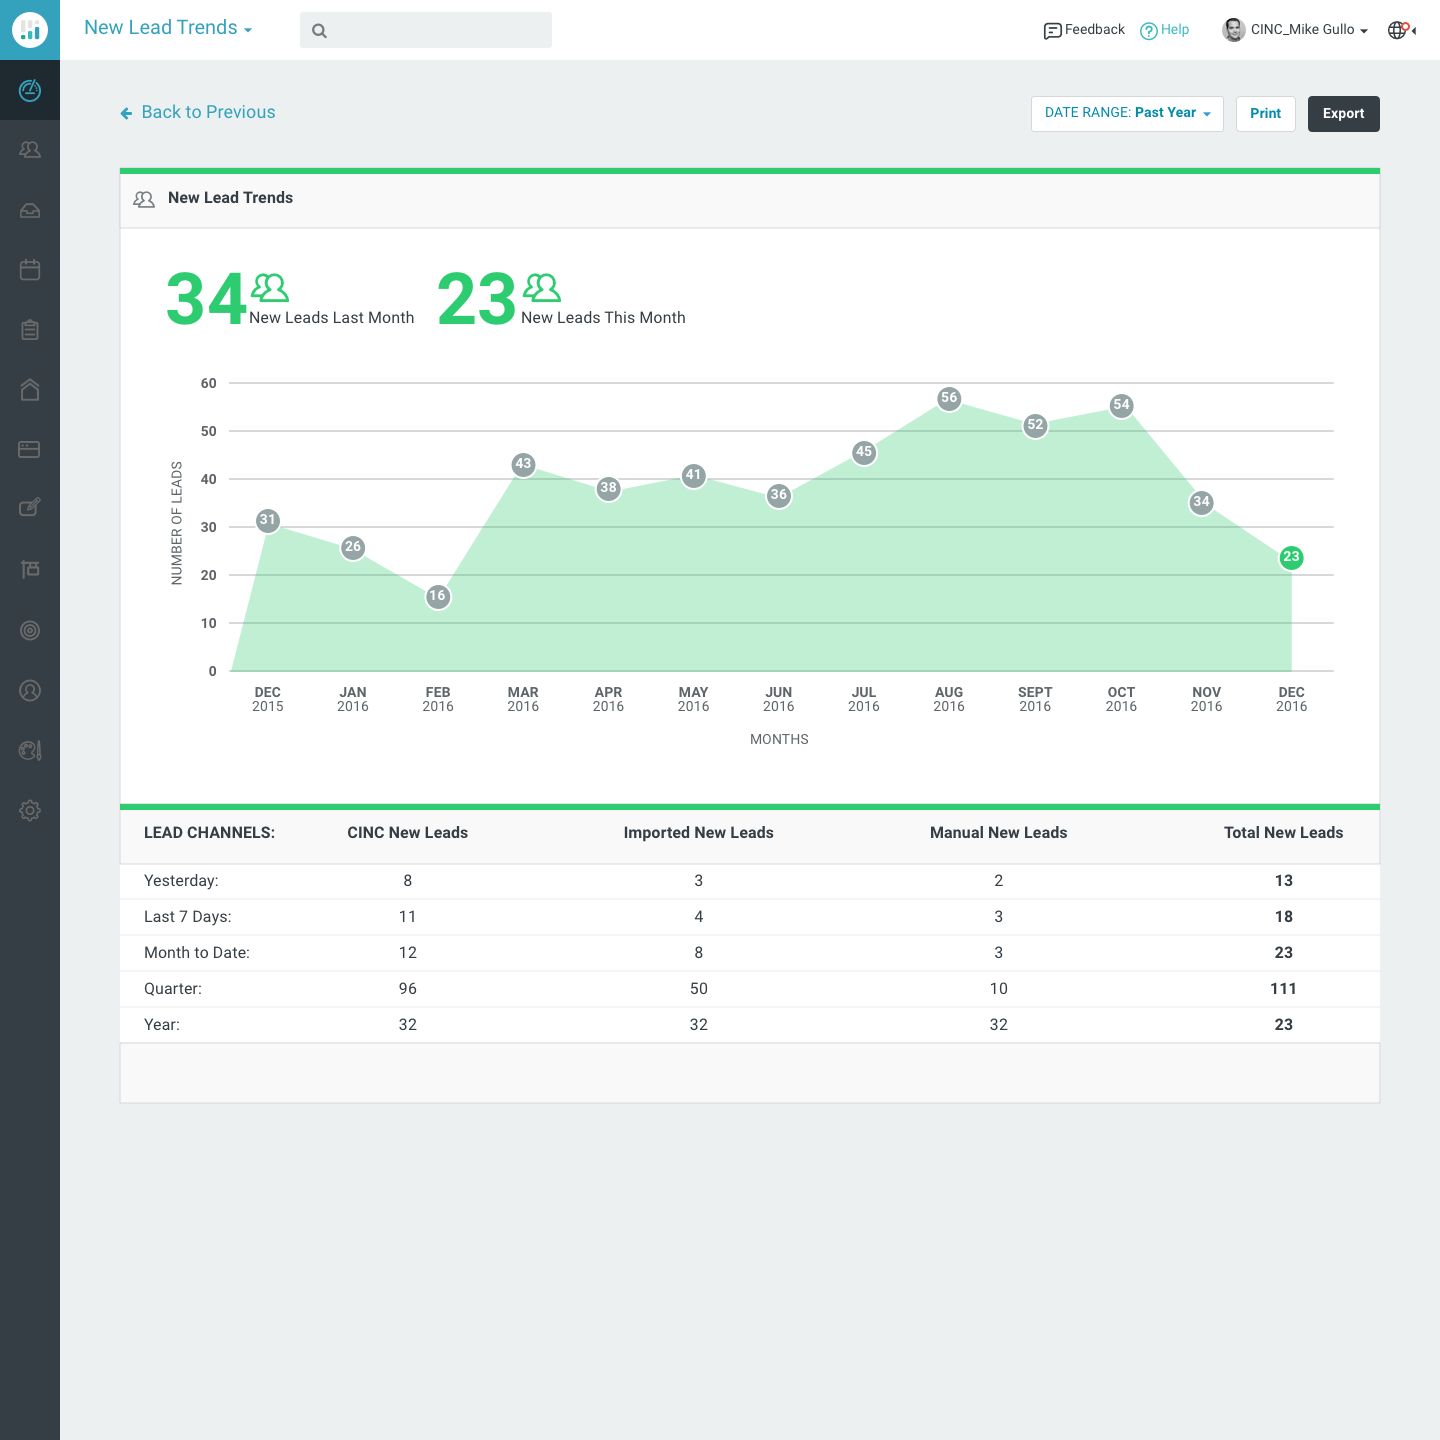Click the Total New Leads column header
Image resolution: width=1440 pixels, height=1440 pixels.
1284,833
